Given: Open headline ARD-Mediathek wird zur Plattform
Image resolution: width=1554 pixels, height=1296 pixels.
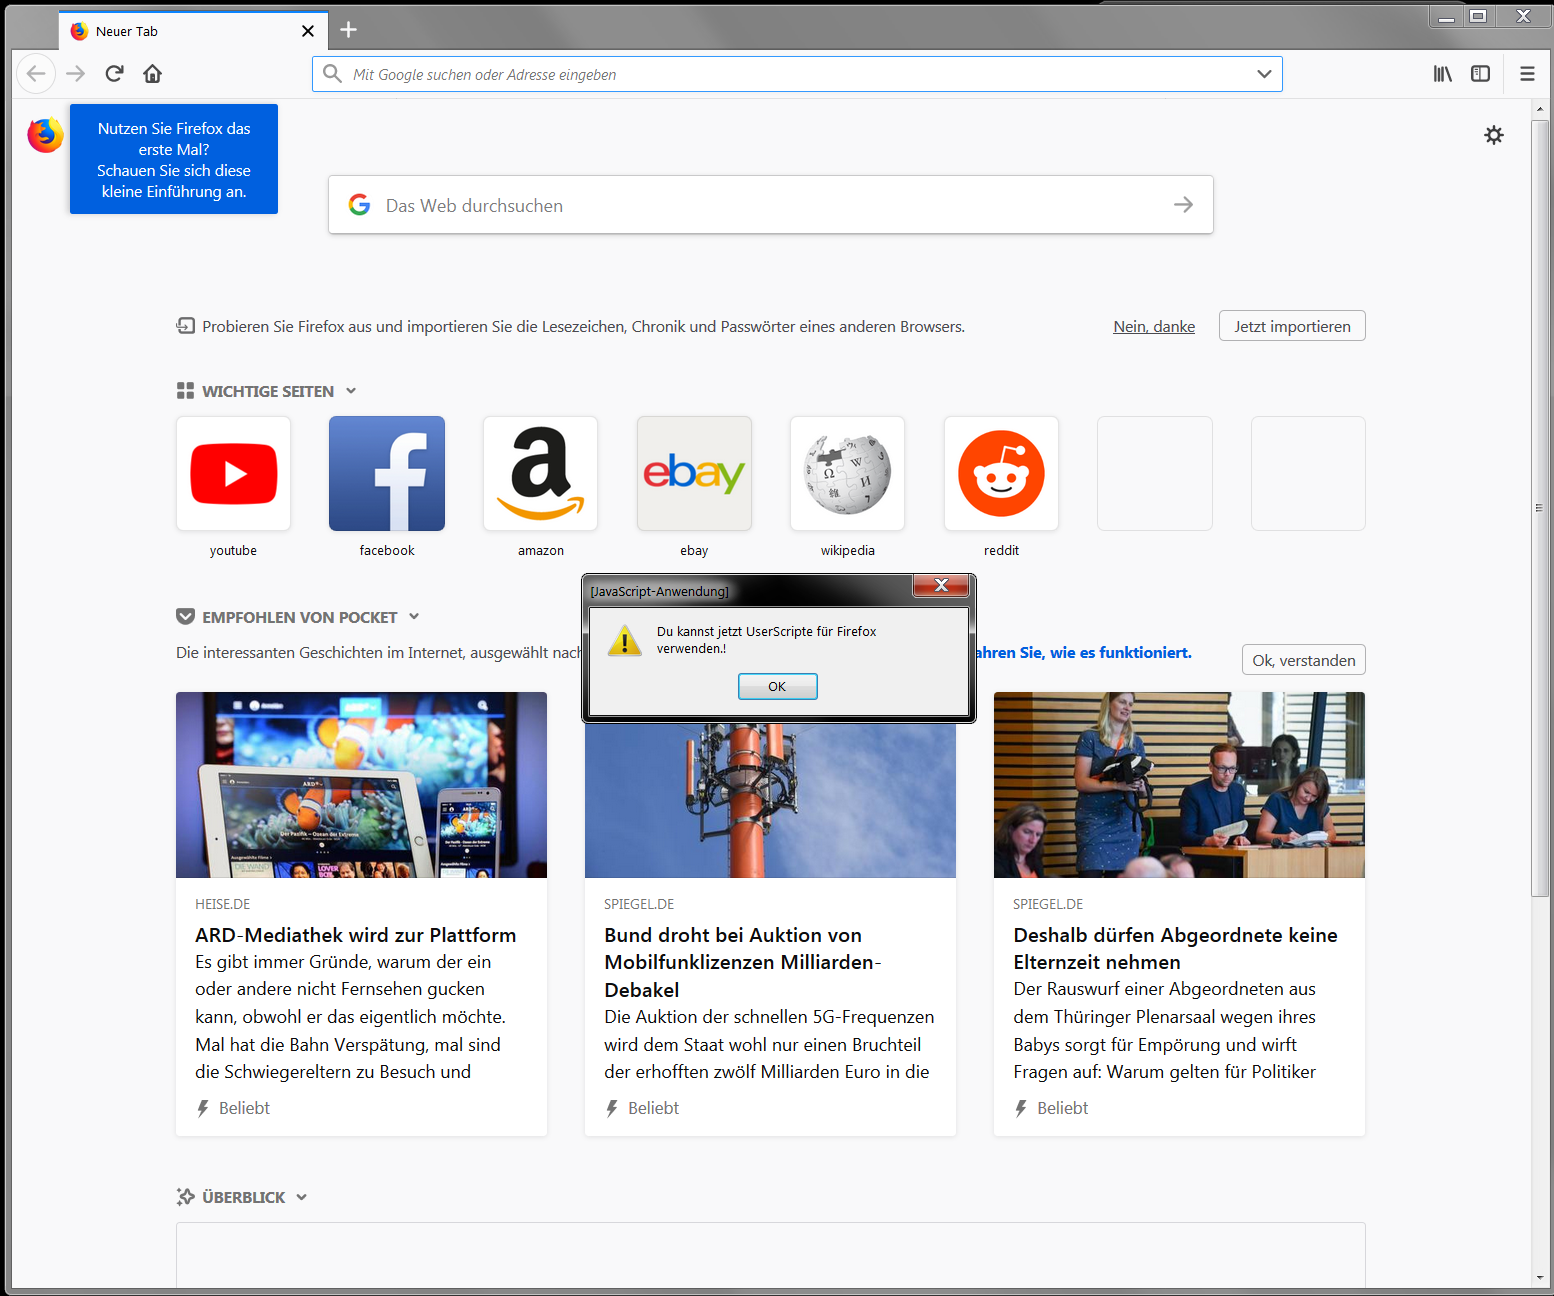Looking at the screenshot, I should click(356, 935).
